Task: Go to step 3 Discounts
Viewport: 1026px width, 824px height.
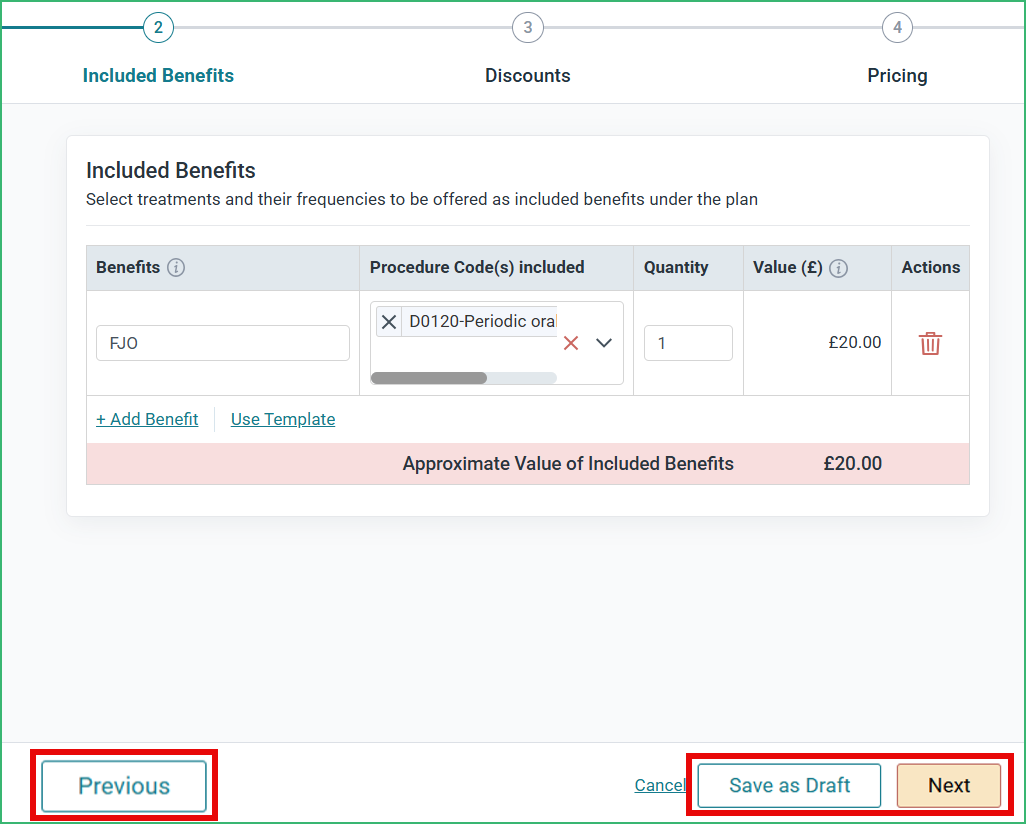Action: pyautogui.click(x=527, y=27)
